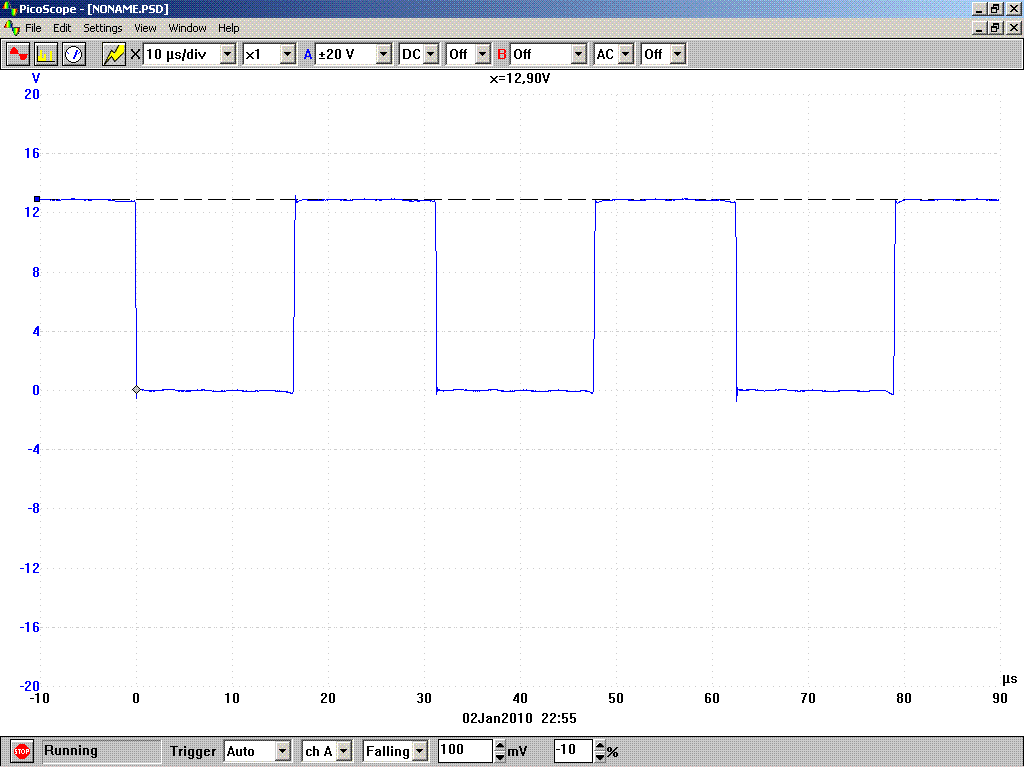Open the View menu

[x=145, y=28]
